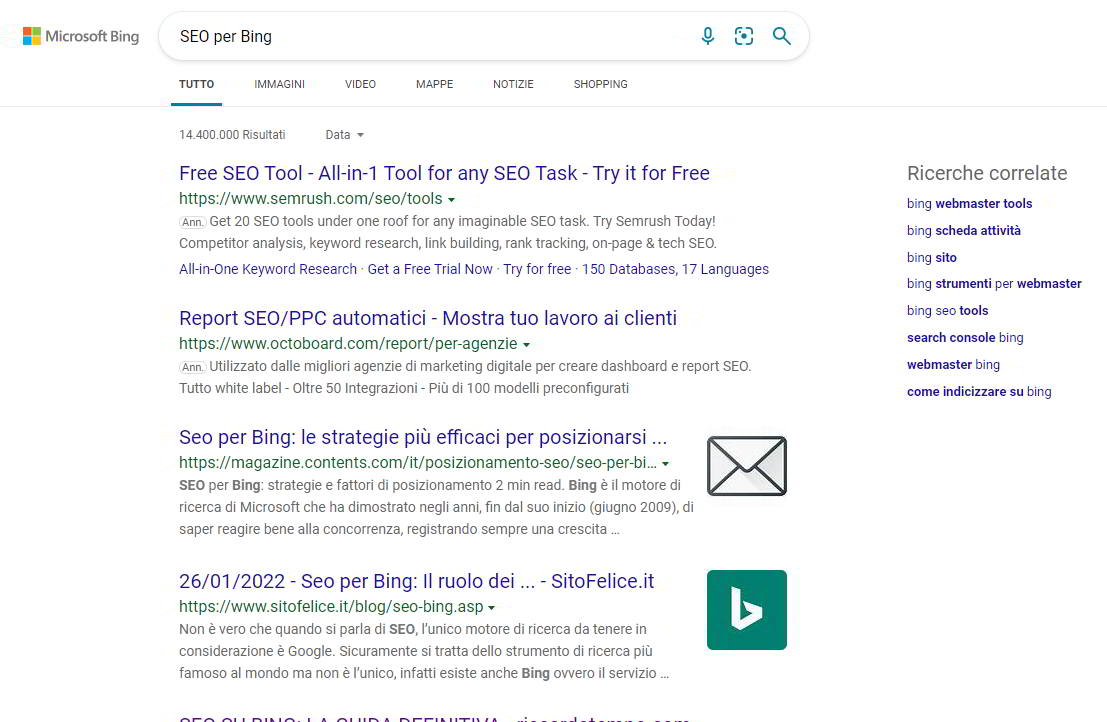Search related 'bing scheda attività'
The width and height of the screenshot is (1107, 722).
pyautogui.click(x=964, y=230)
